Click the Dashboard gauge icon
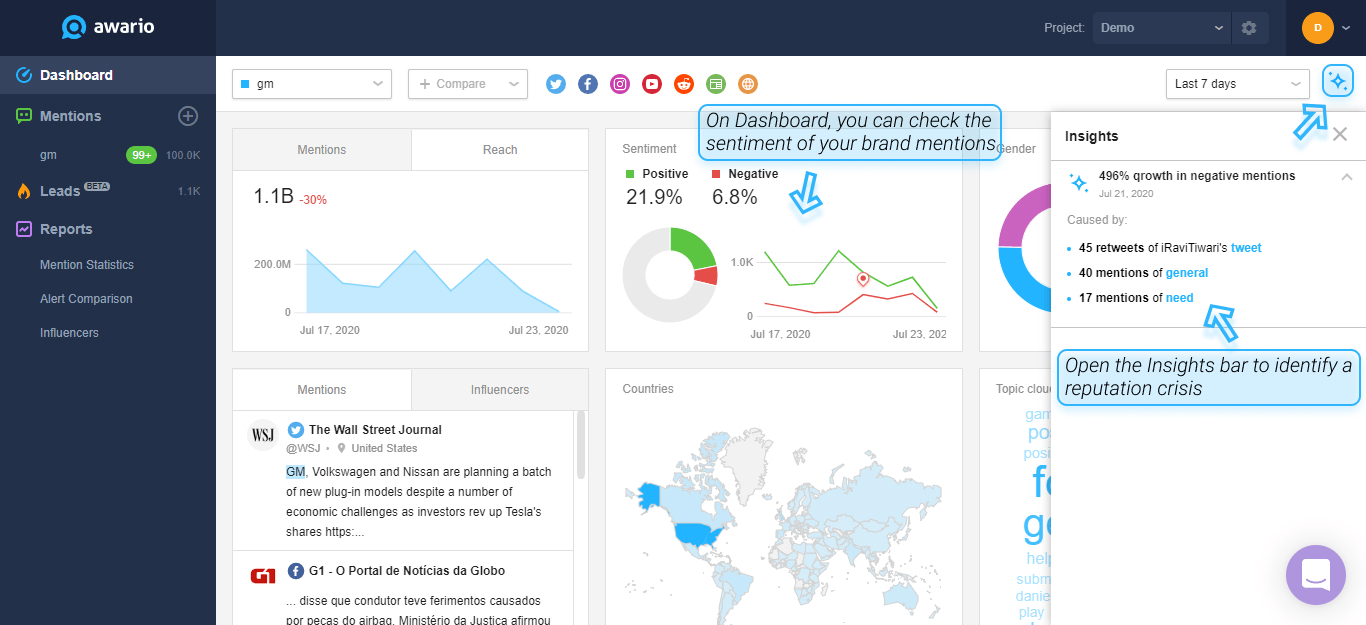1366x625 pixels. click(24, 75)
